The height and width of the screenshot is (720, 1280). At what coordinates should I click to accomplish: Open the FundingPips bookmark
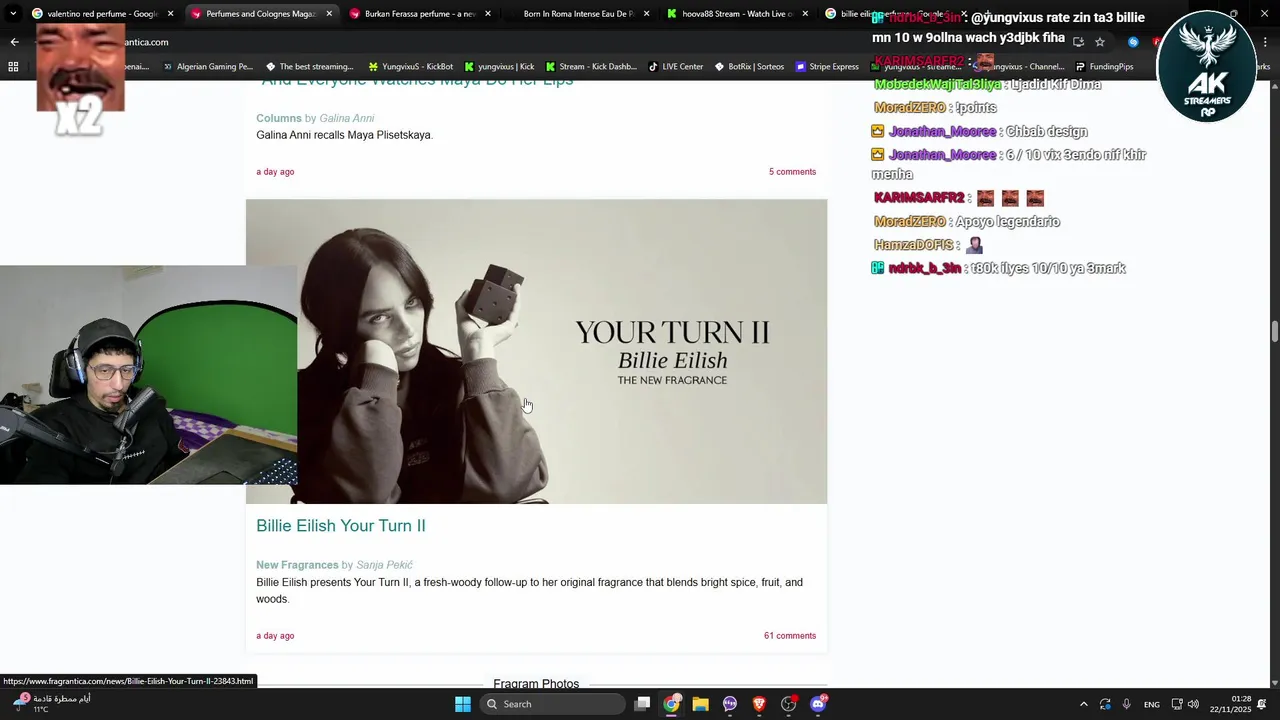click(1104, 67)
